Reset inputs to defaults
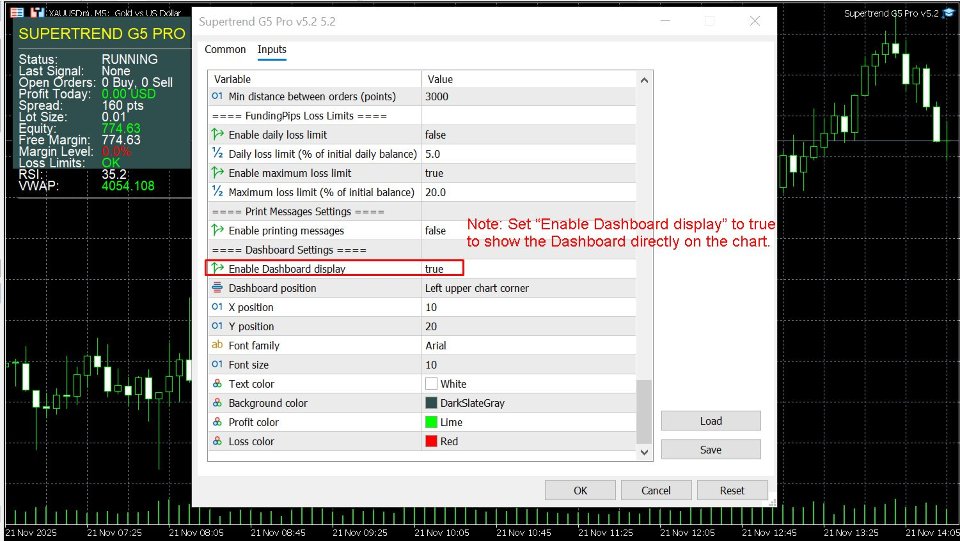Viewport: 960px width, 541px height. pyautogui.click(x=732, y=490)
